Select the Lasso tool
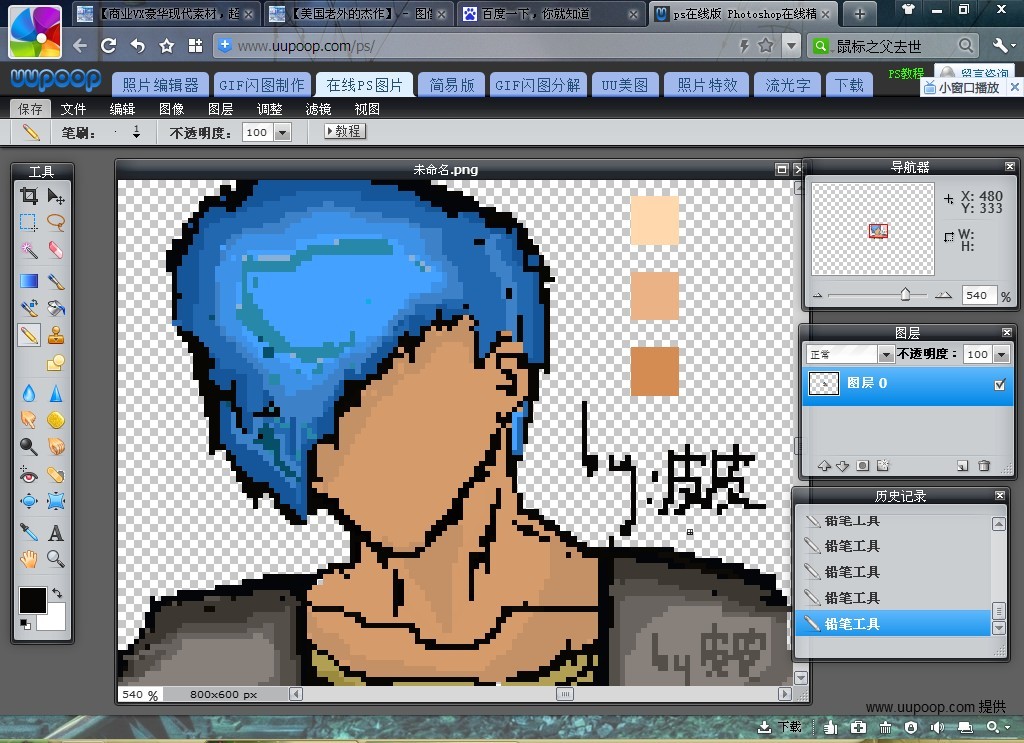The width and height of the screenshot is (1024, 743). (x=56, y=223)
